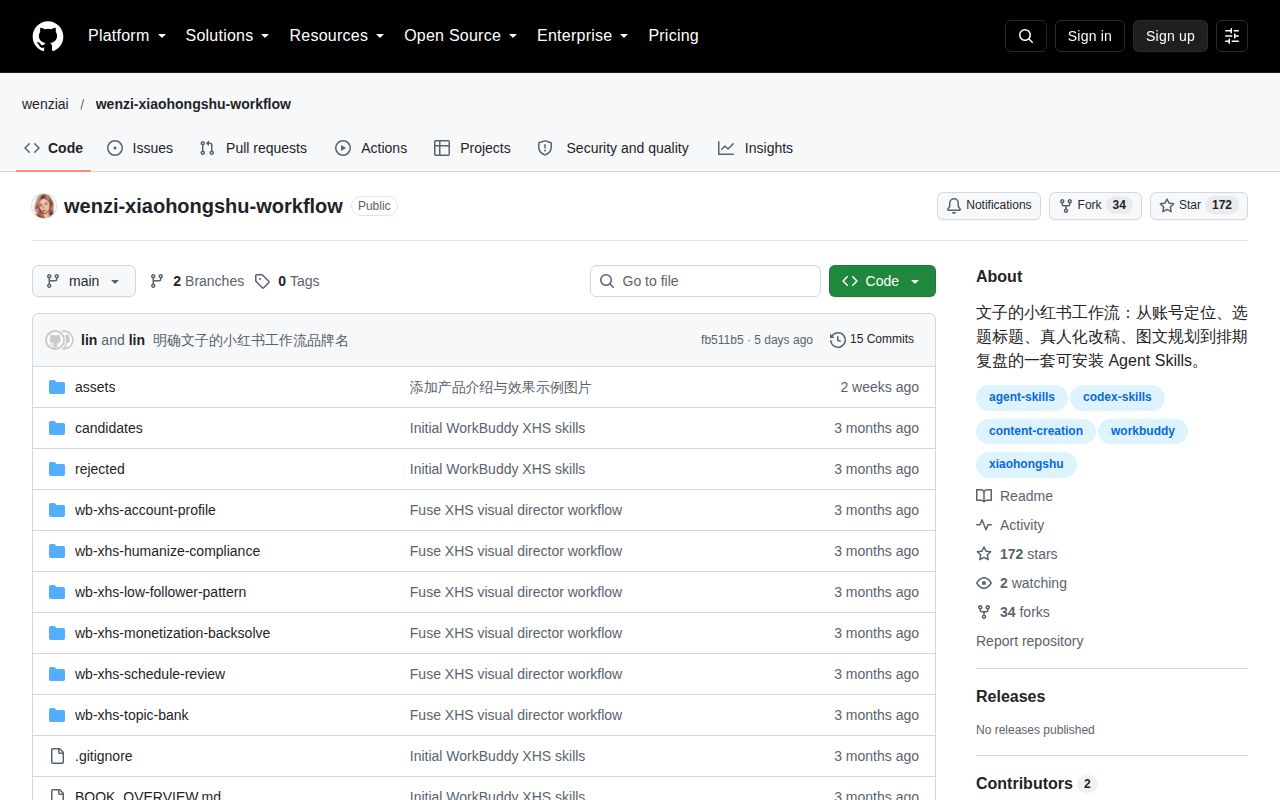The image size is (1280, 800).
Task: Open the Actions tab
Action: coord(371,148)
